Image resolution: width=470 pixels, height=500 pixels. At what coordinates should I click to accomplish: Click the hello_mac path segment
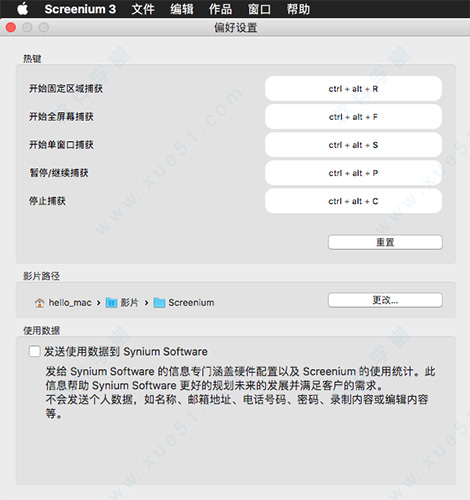(x=70, y=303)
